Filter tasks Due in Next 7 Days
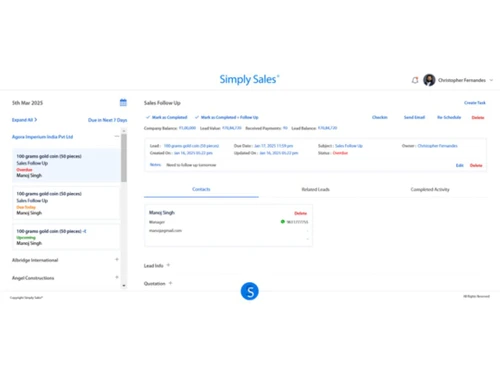Image resolution: width=500 pixels, height=375 pixels. click(x=107, y=120)
